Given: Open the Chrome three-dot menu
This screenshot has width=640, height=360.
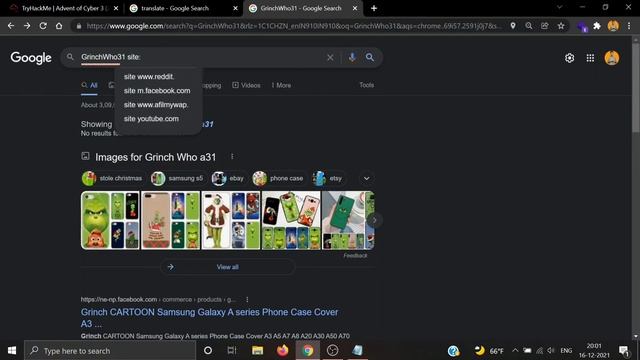Looking at the screenshot, I should pyautogui.click(x=629, y=26).
